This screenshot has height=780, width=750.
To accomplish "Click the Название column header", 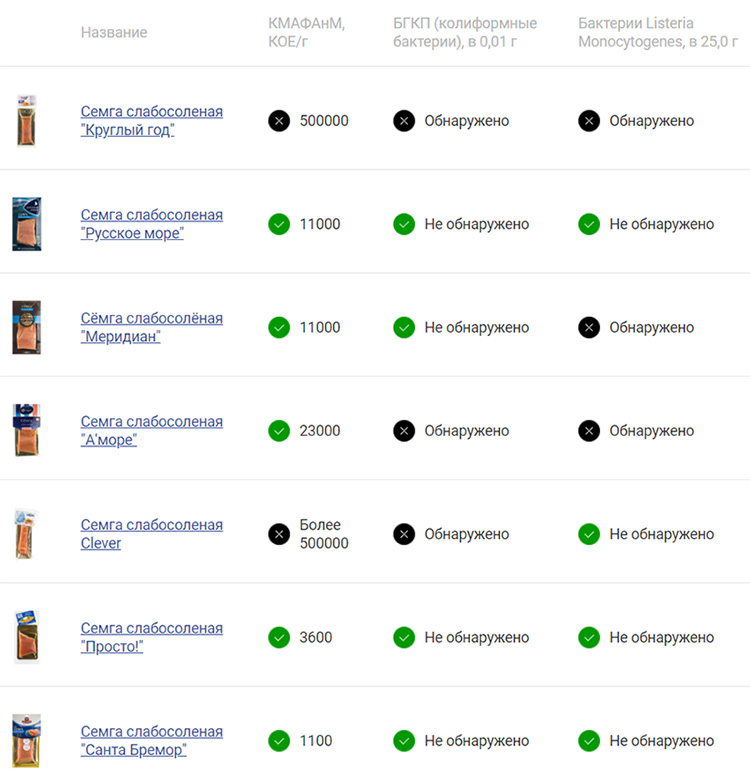I will click(114, 32).
